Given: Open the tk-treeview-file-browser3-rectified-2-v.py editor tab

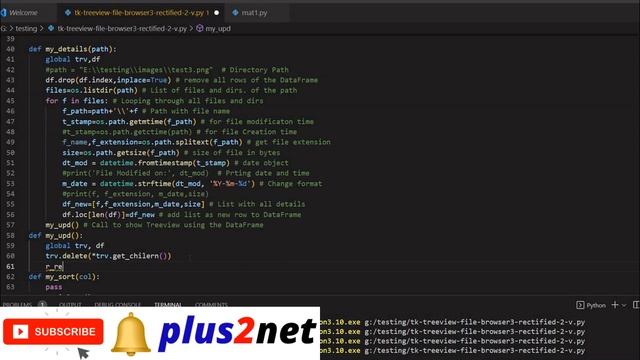Looking at the screenshot, I should (x=141, y=13).
